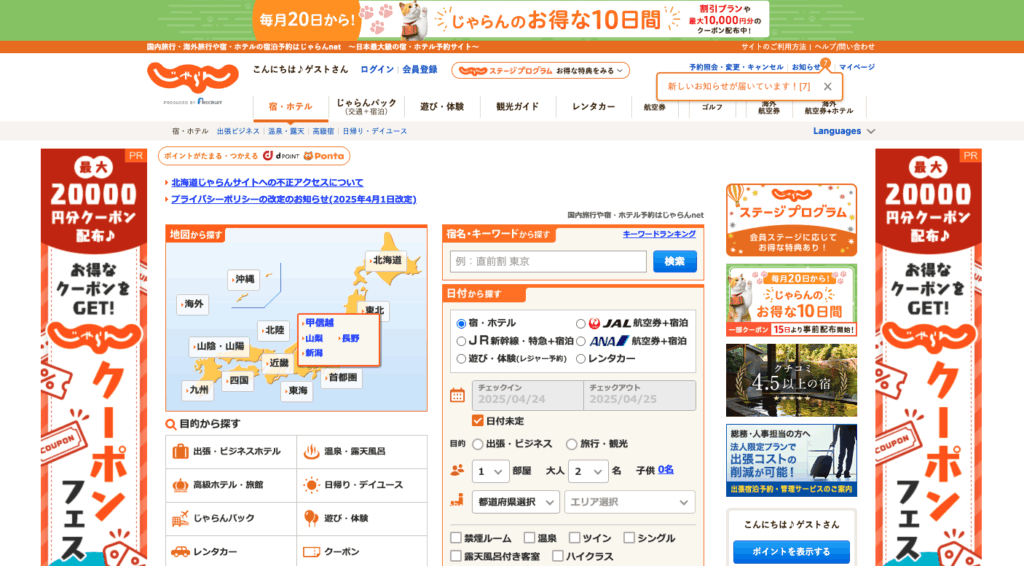Click the blue 検索 search button
The image size is (1024, 566).
click(675, 261)
